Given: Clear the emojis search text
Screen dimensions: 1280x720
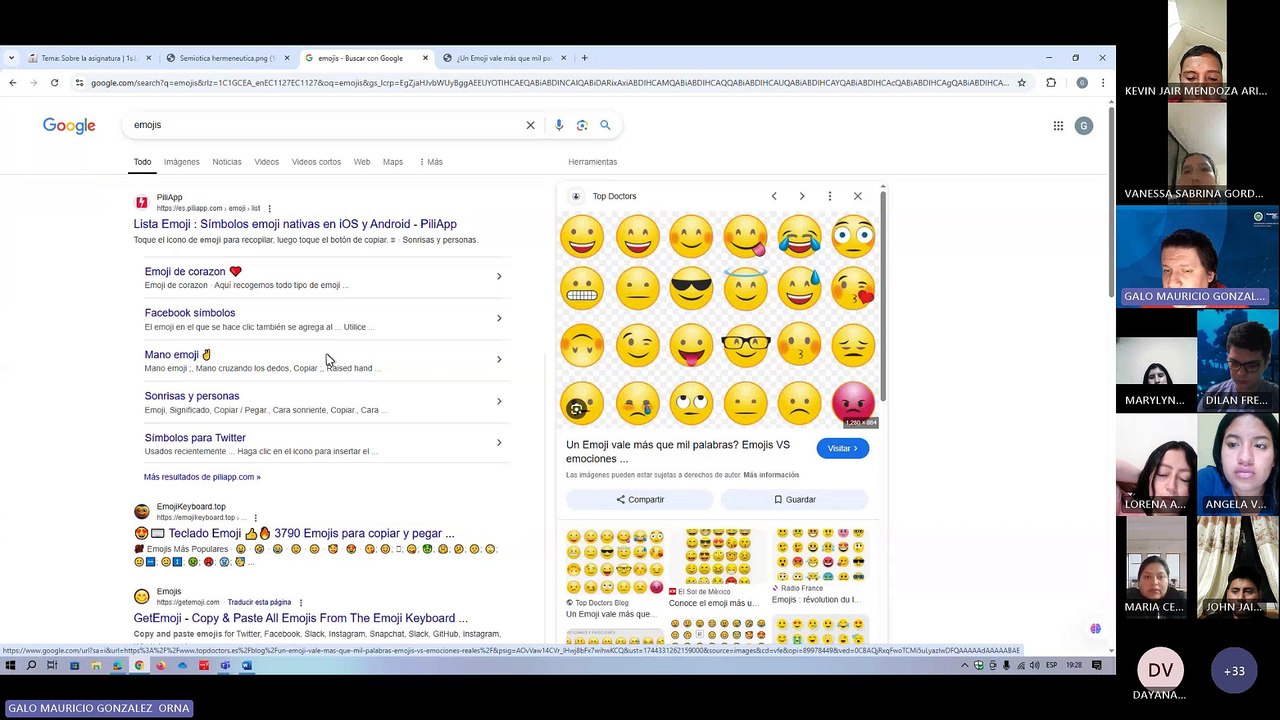Looking at the screenshot, I should 530,125.
